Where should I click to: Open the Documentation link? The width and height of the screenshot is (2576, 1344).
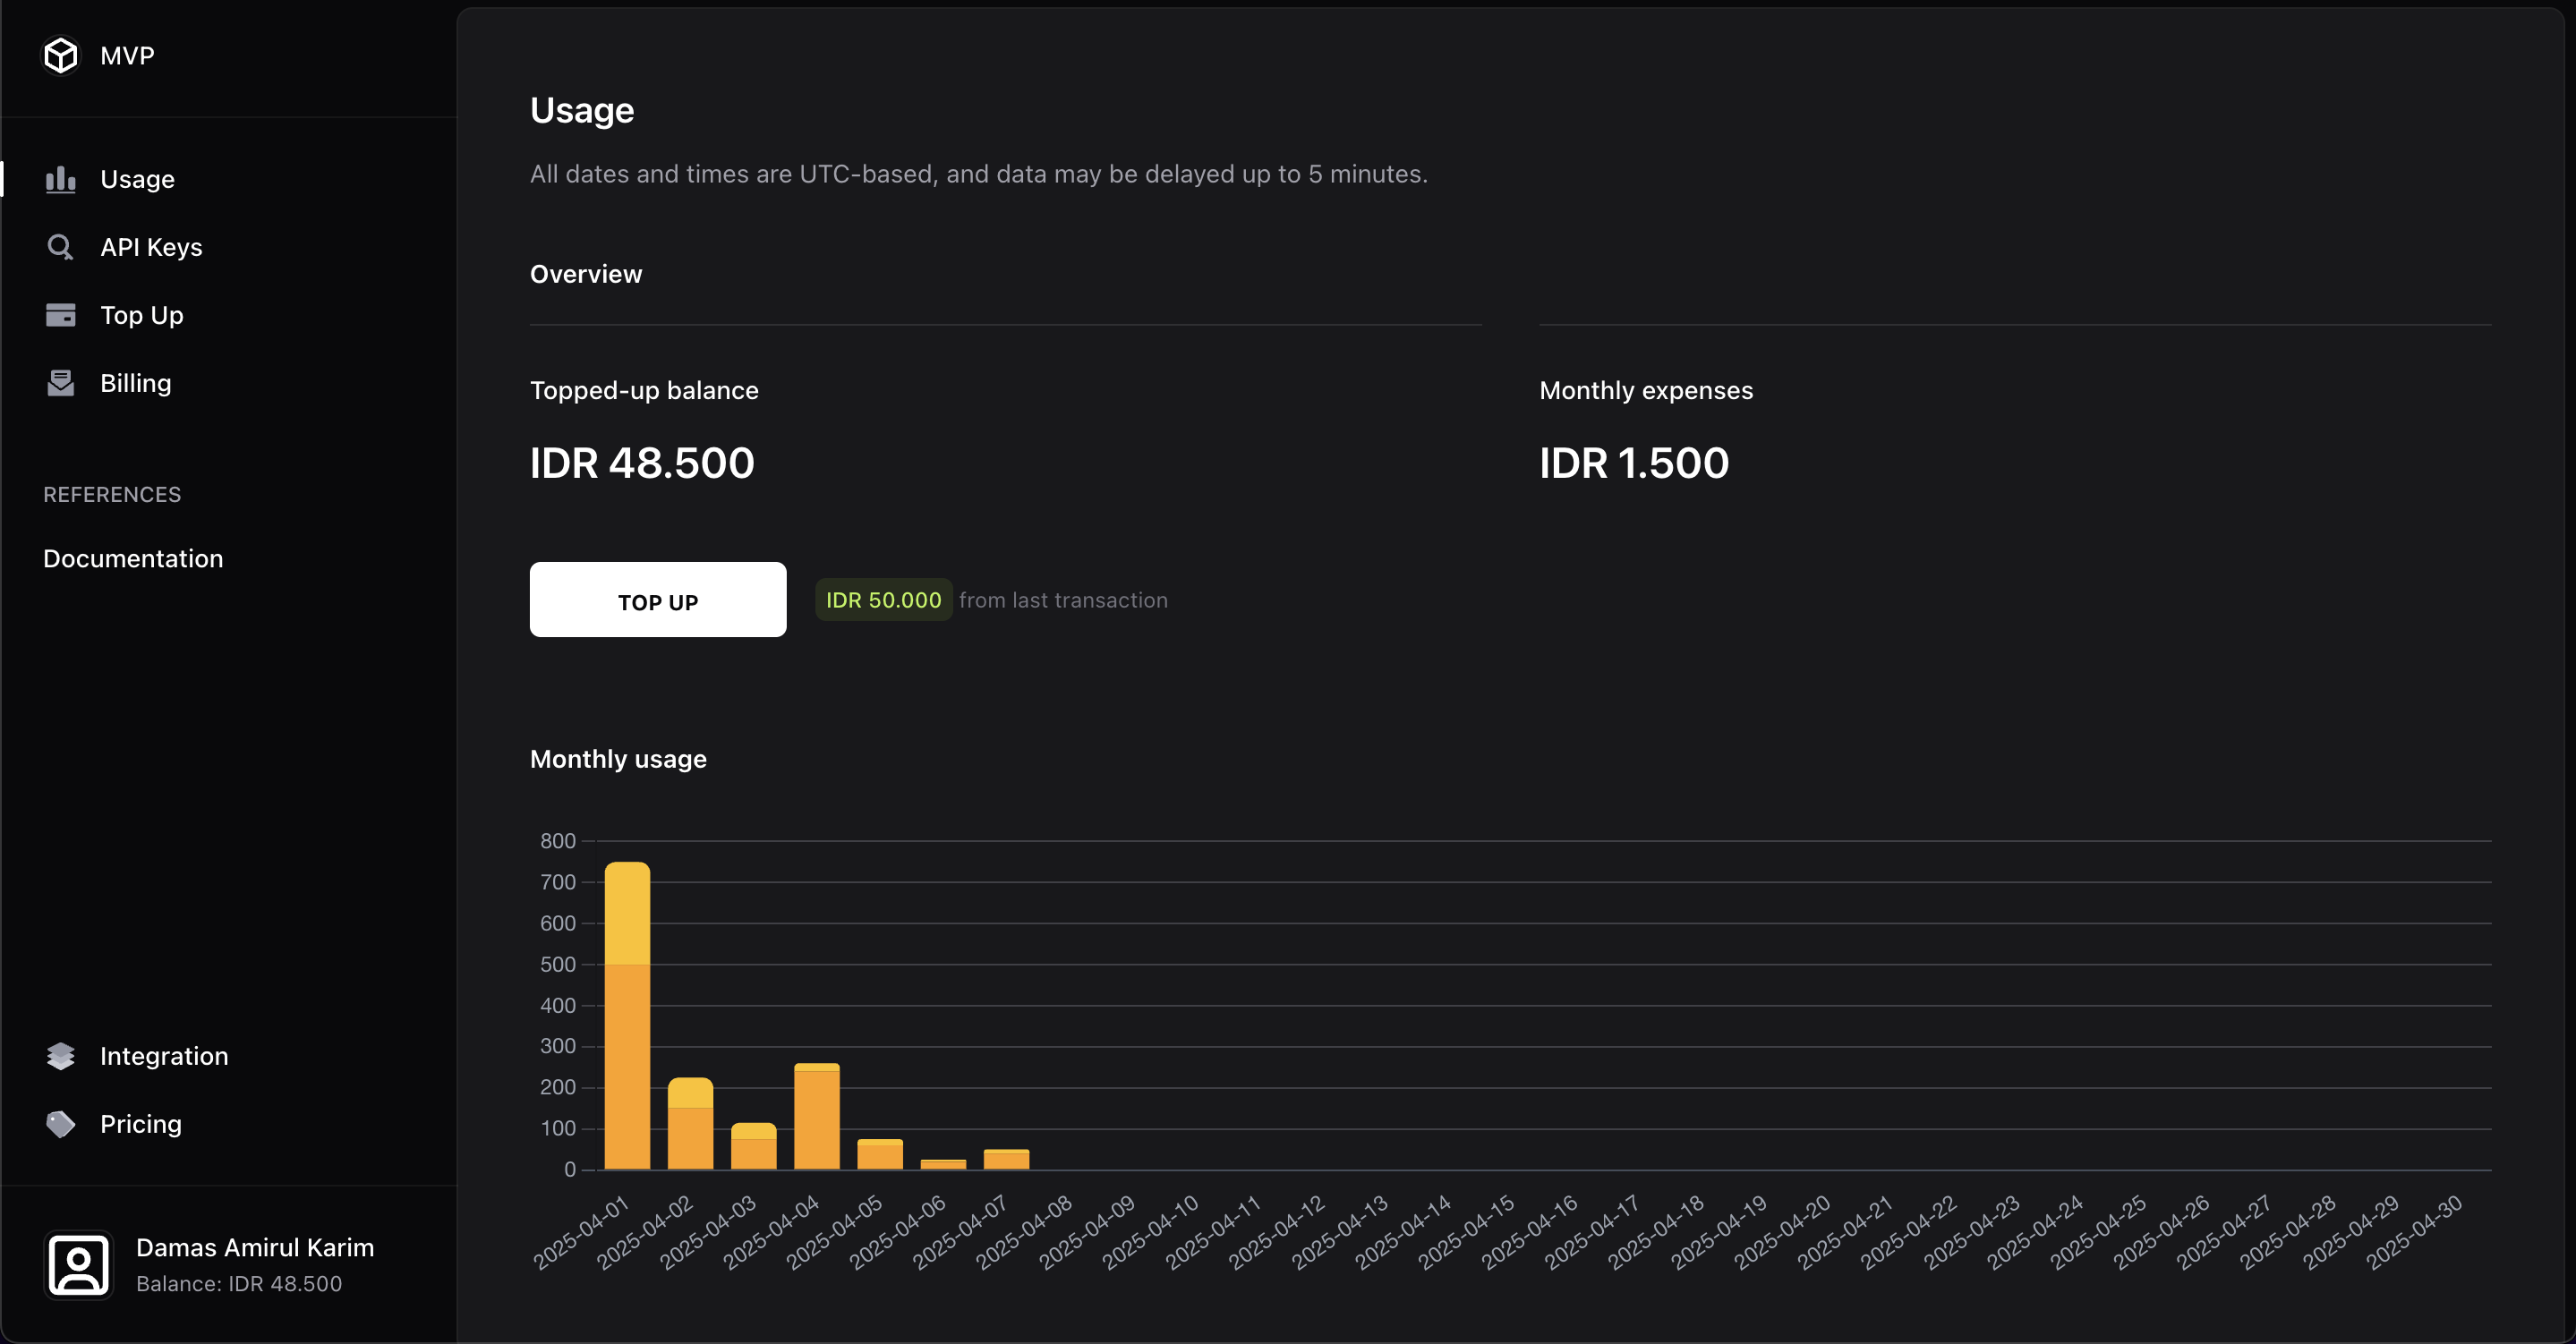[x=133, y=559]
